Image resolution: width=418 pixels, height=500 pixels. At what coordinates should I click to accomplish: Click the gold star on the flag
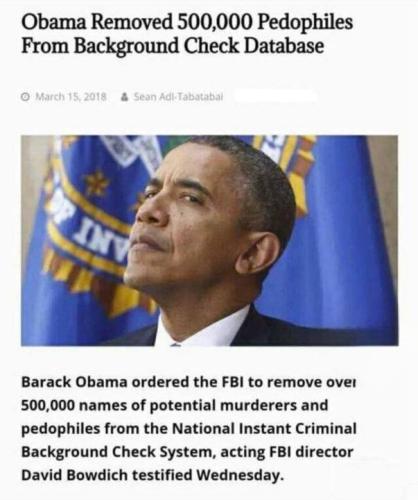[x=97, y=183]
